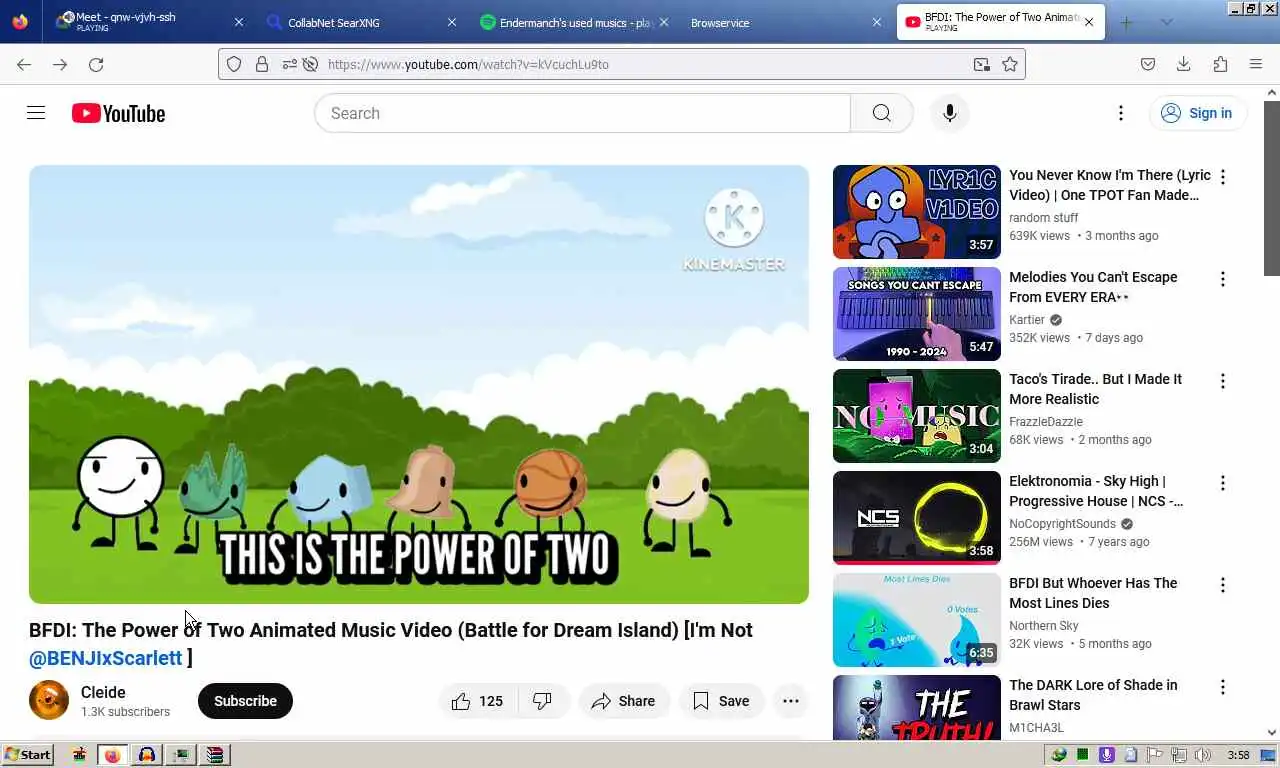Subscribe to the Cleide channel
The image size is (1280, 768).
pyautogui.click(x=245, y=701)
